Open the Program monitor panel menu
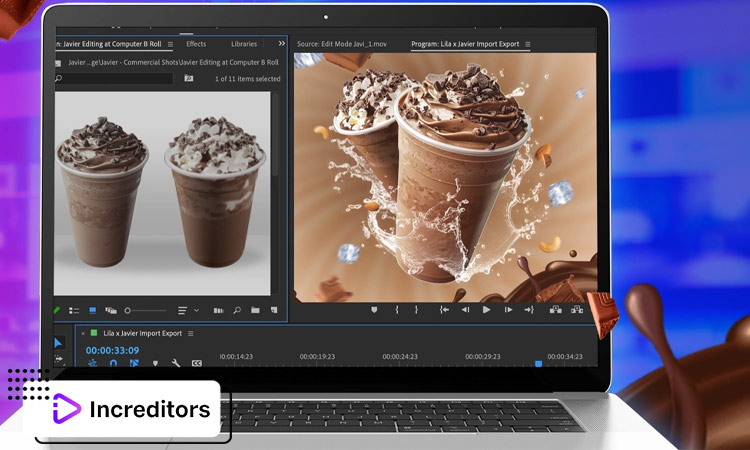This screenshot has width=750, height=450. 528,44
